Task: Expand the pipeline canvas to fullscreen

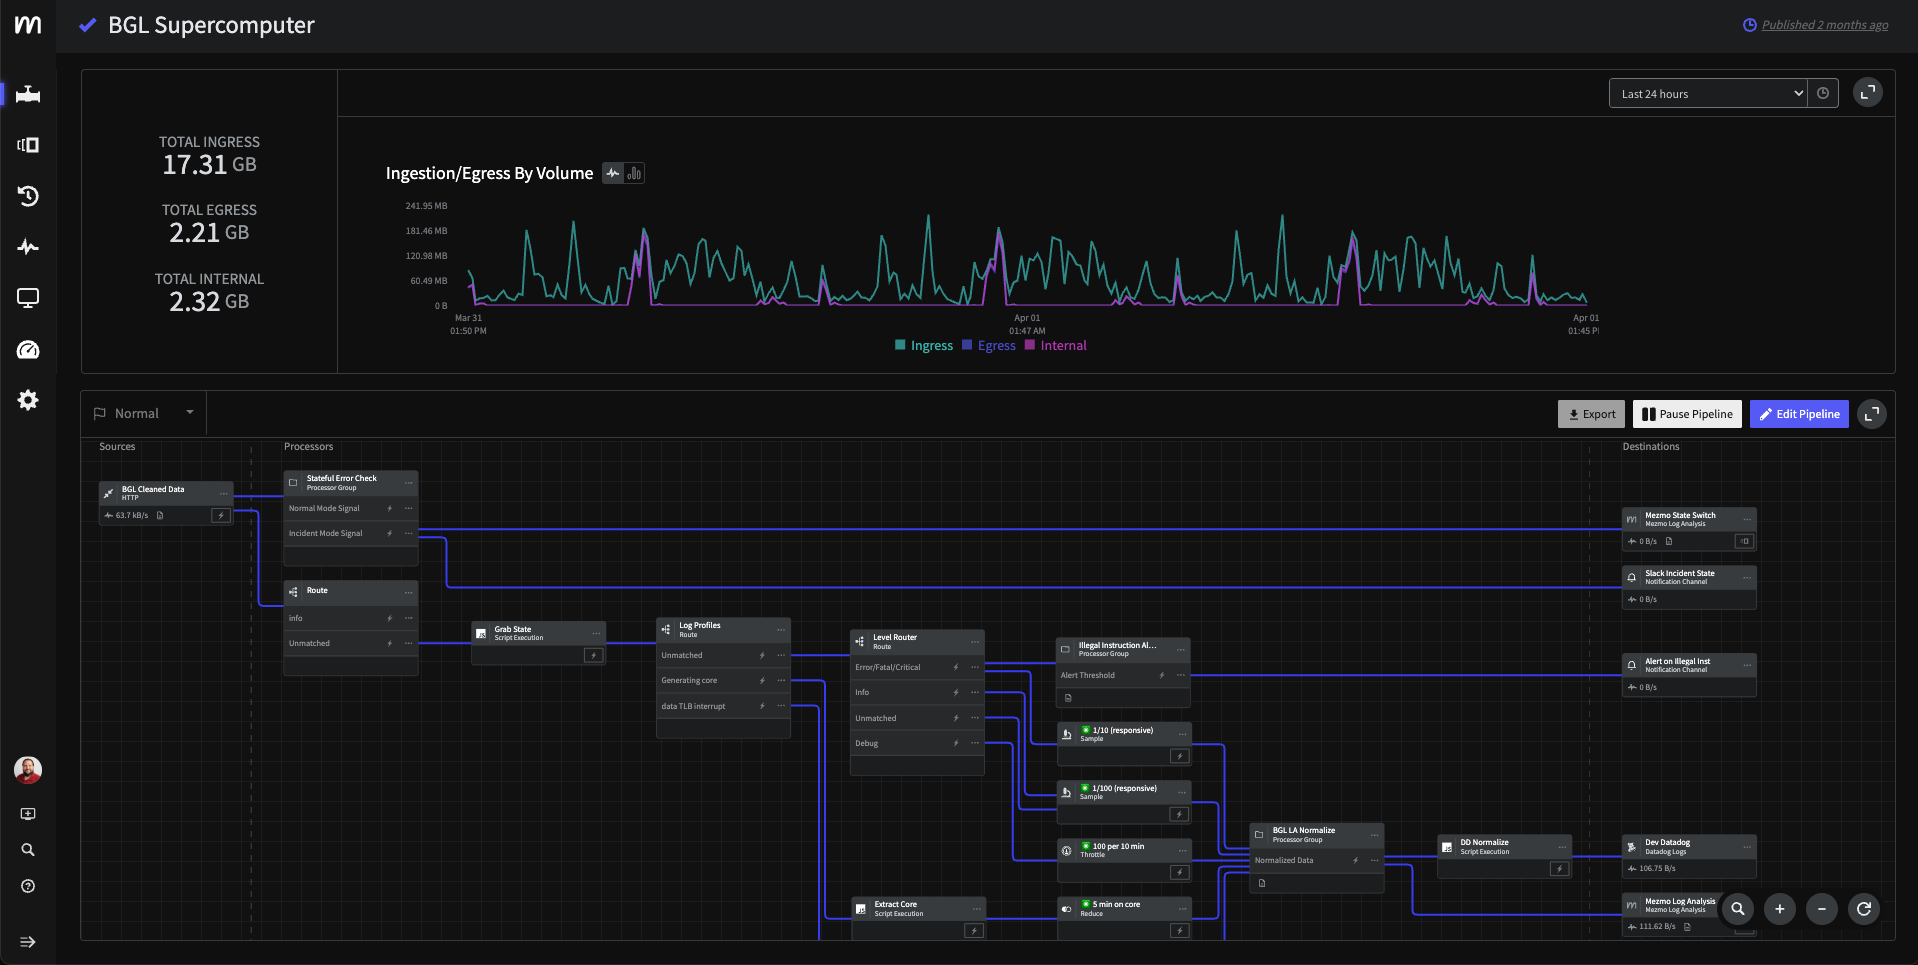Action: [1872, 414]
